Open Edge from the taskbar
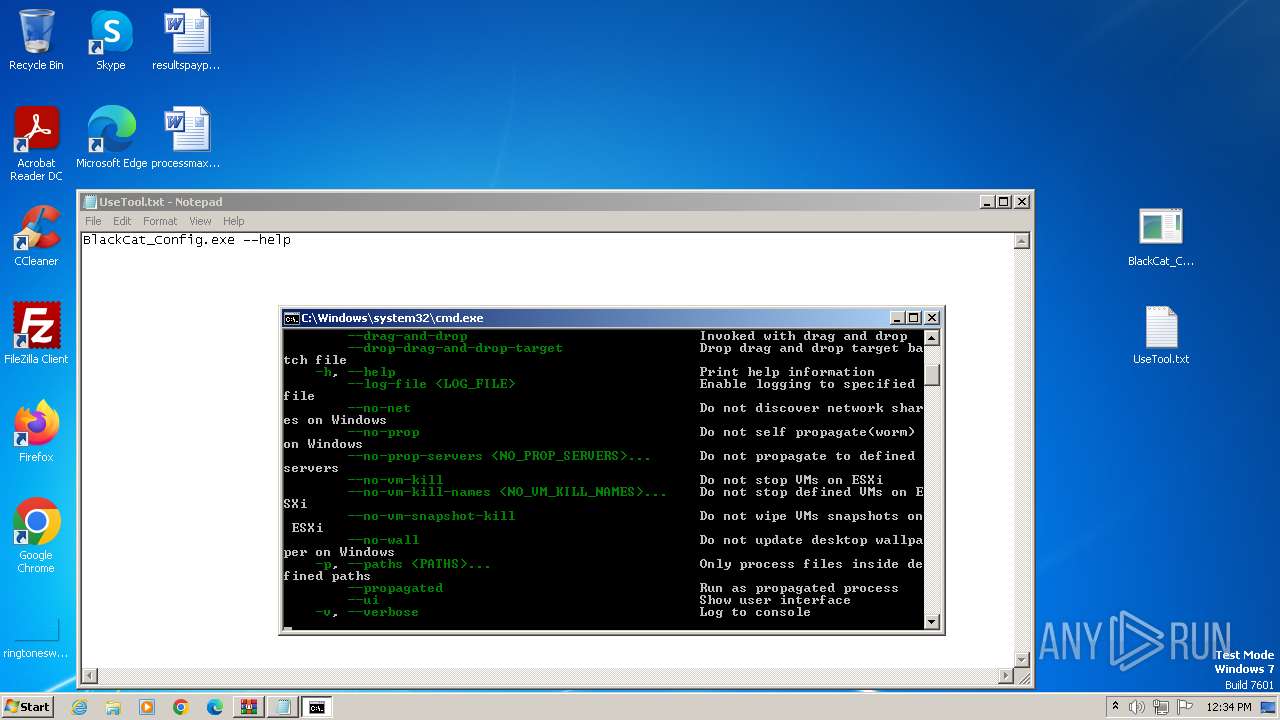Viewport: 1280px width, 720px height. pos(215,707)
